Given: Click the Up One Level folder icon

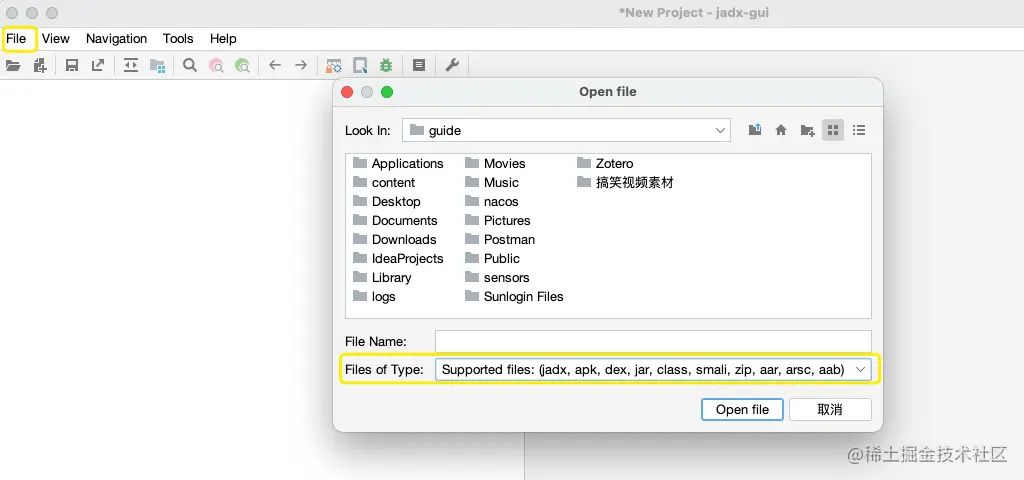Looking at the screenshot, I should click(x=755, y=130).
